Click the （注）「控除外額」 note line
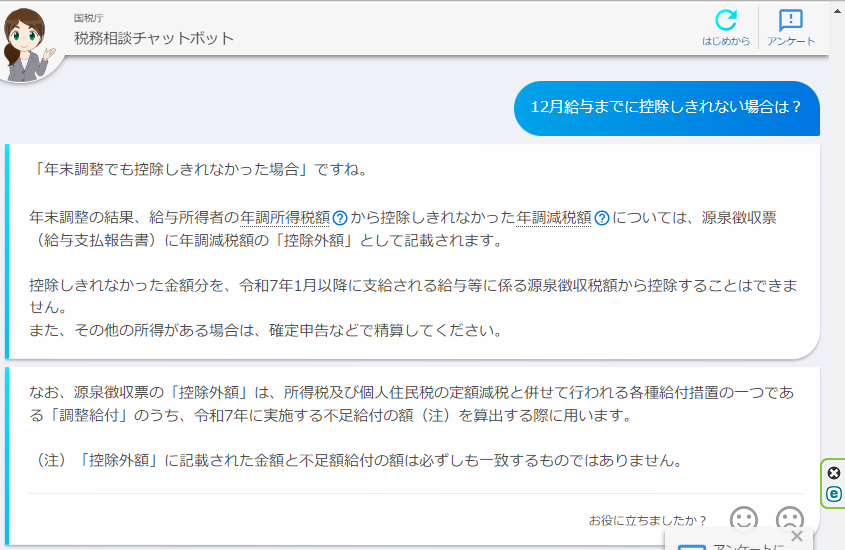845x550 pixels. 357,461
